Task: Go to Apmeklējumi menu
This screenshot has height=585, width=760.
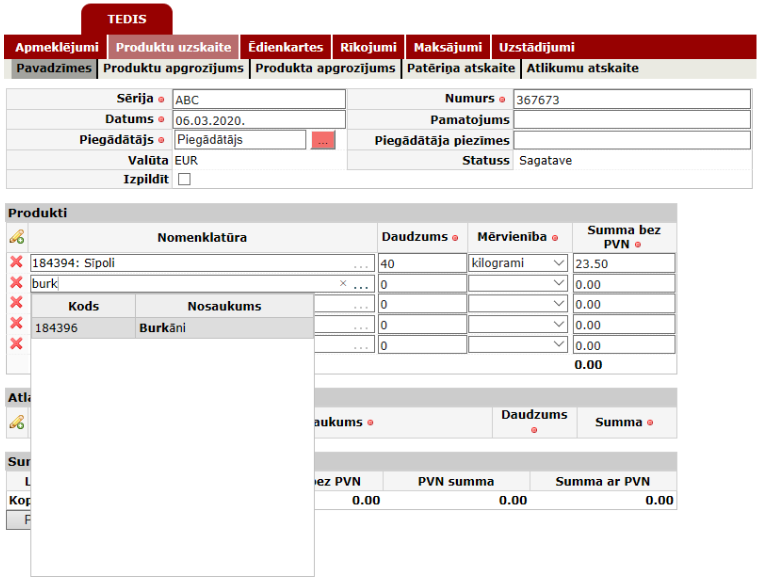Action: pyautogui.click(x=56, y=47)
